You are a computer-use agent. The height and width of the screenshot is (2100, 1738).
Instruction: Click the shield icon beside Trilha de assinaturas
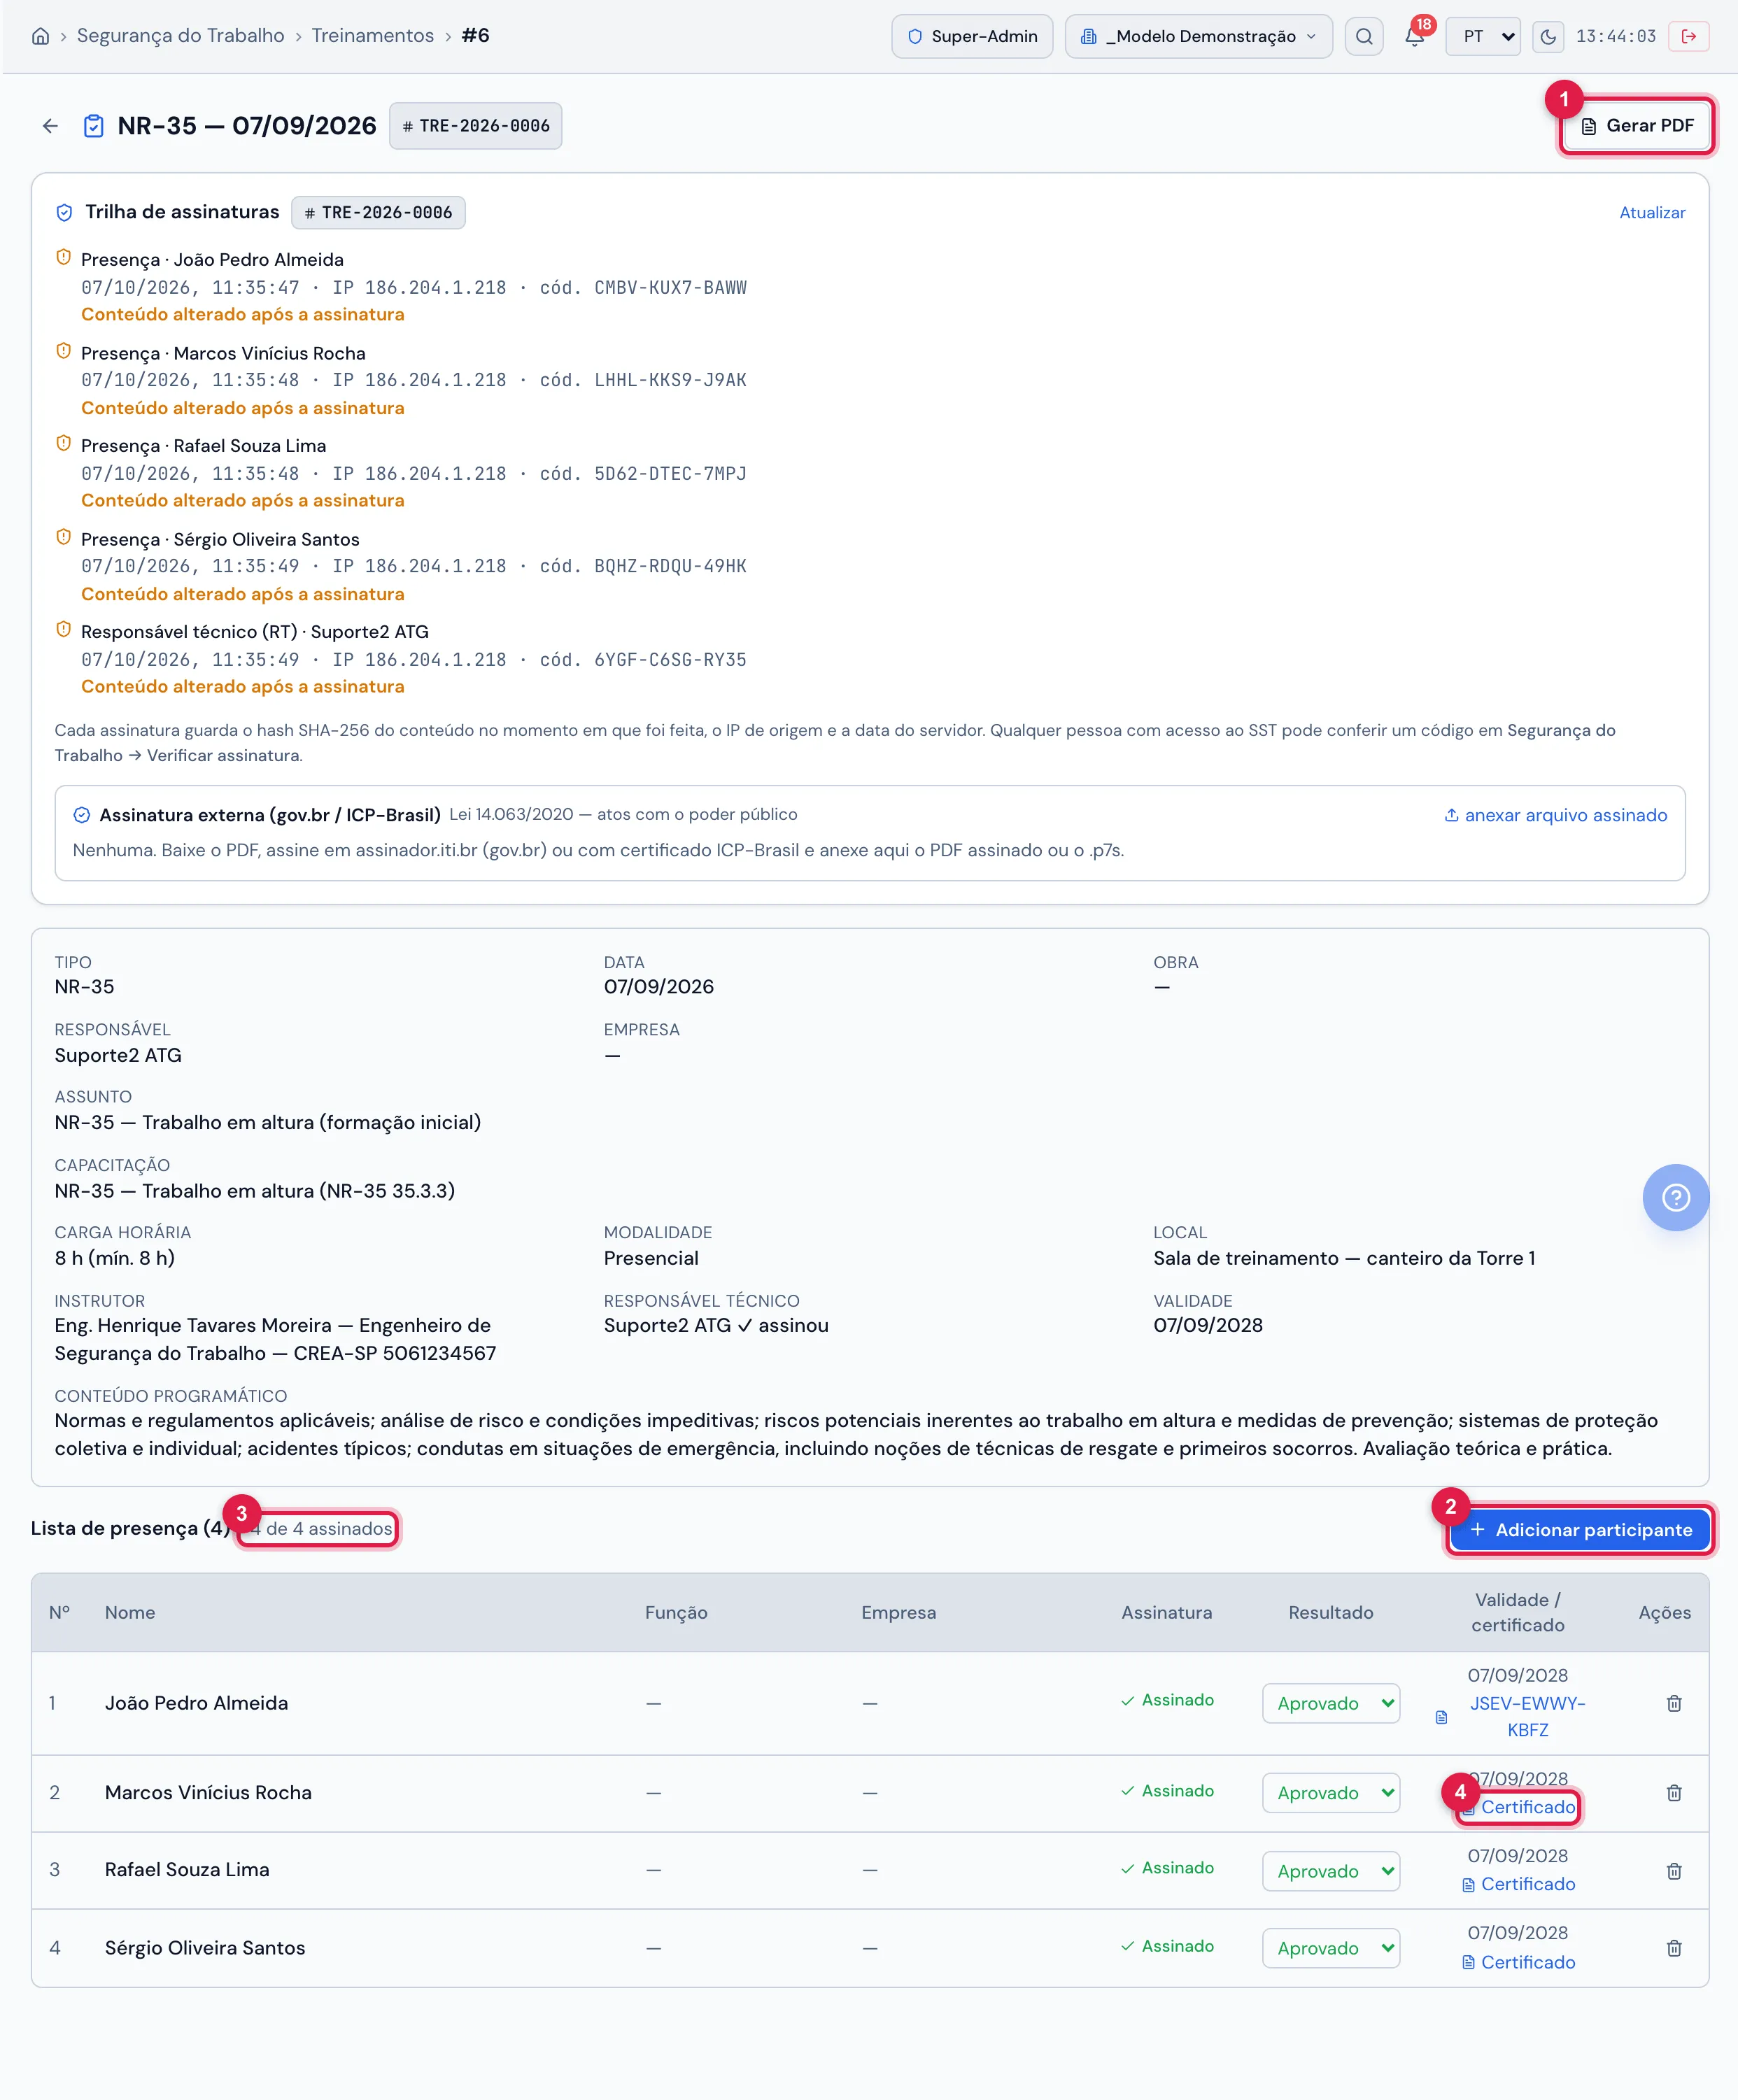[x=64, y=212]
